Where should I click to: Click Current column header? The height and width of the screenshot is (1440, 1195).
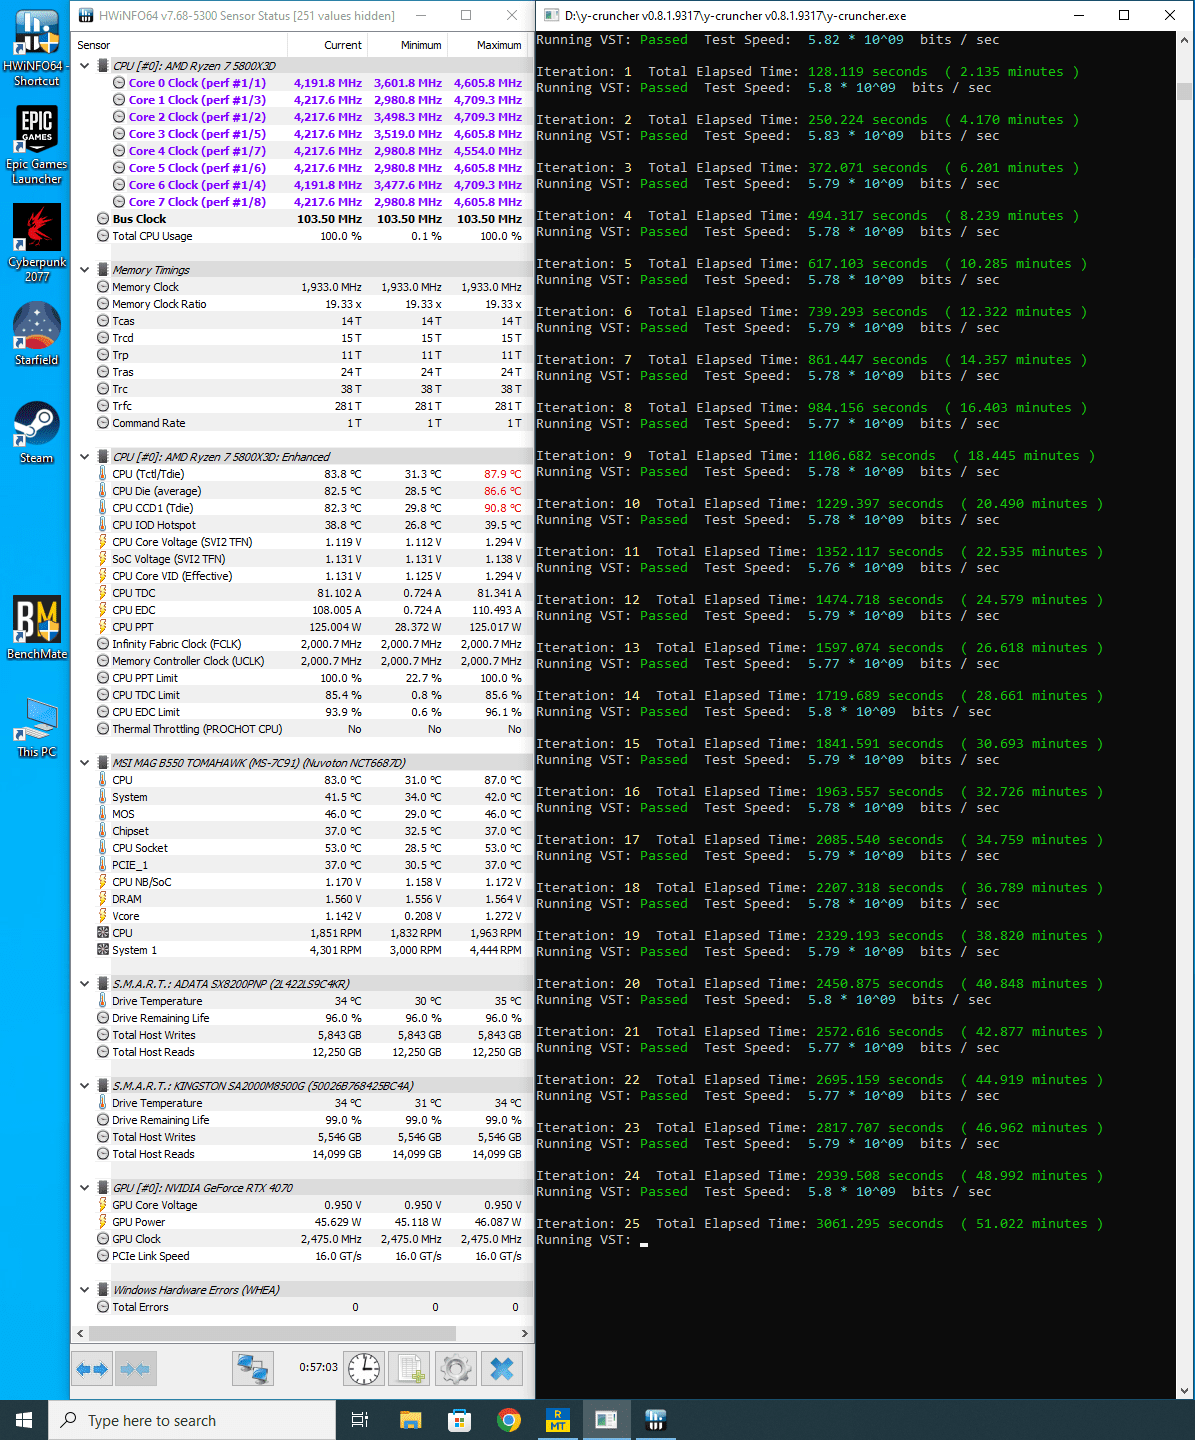click(327, 45)
